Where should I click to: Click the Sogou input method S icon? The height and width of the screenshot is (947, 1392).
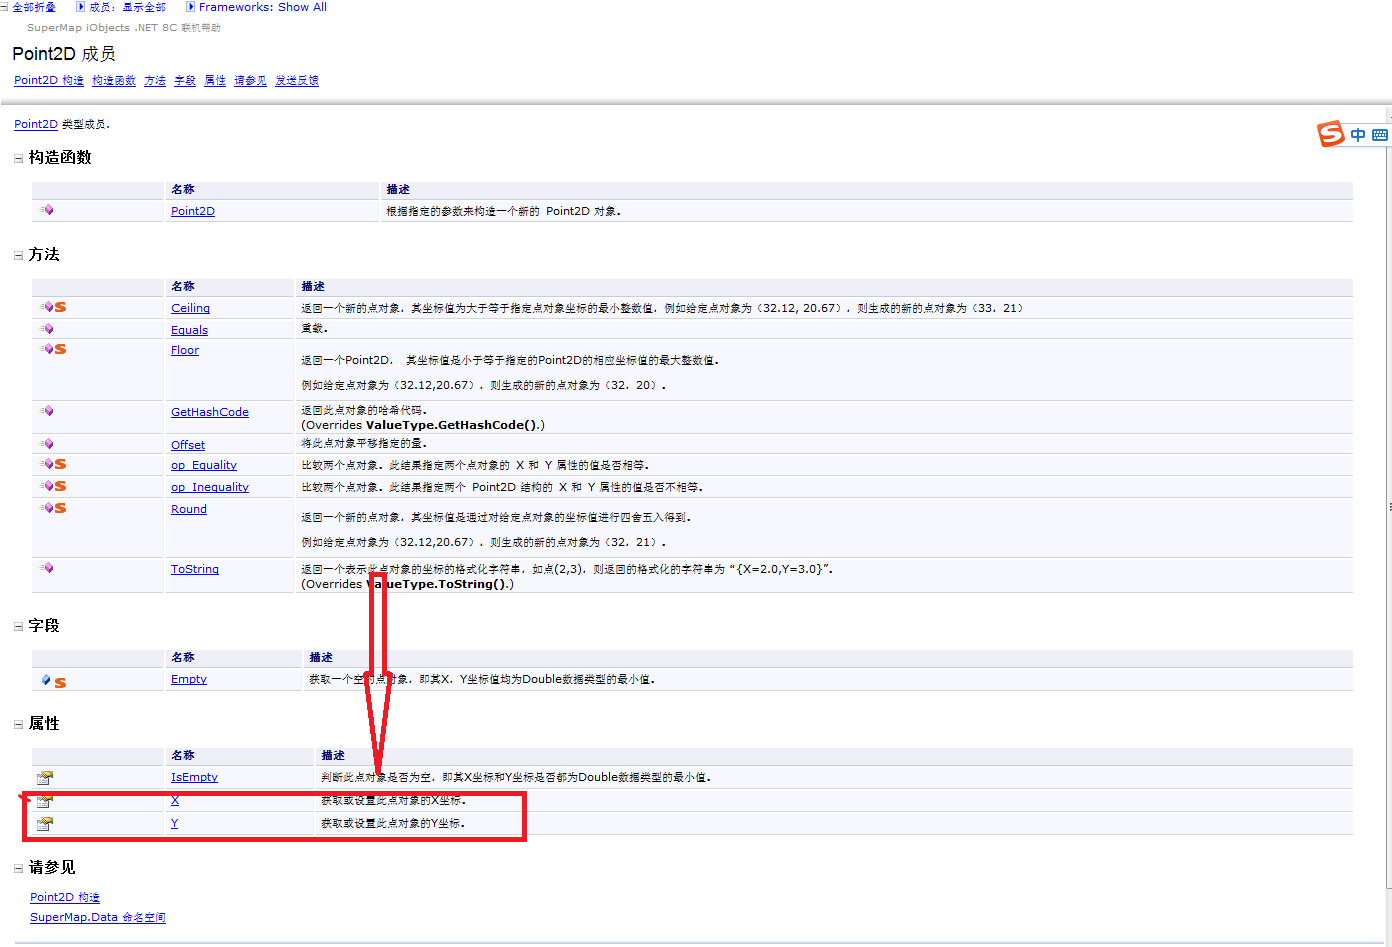pyautogui.click(x=1331, y=134)
